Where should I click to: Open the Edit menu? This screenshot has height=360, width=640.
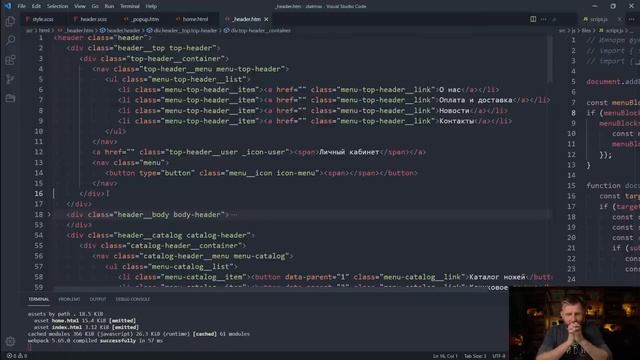[x=36, y=6]
